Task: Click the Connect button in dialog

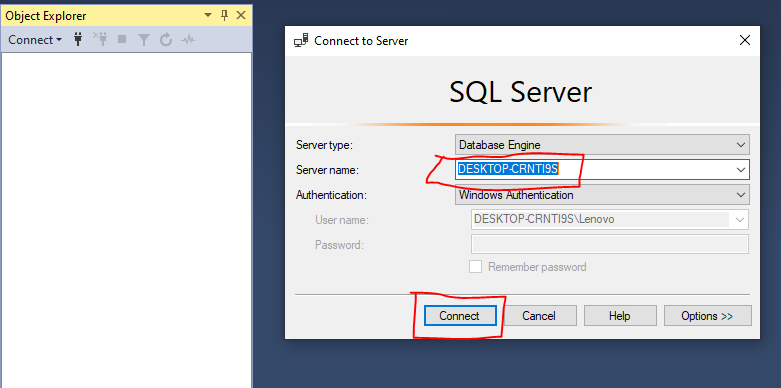Action: coord(460,316)
